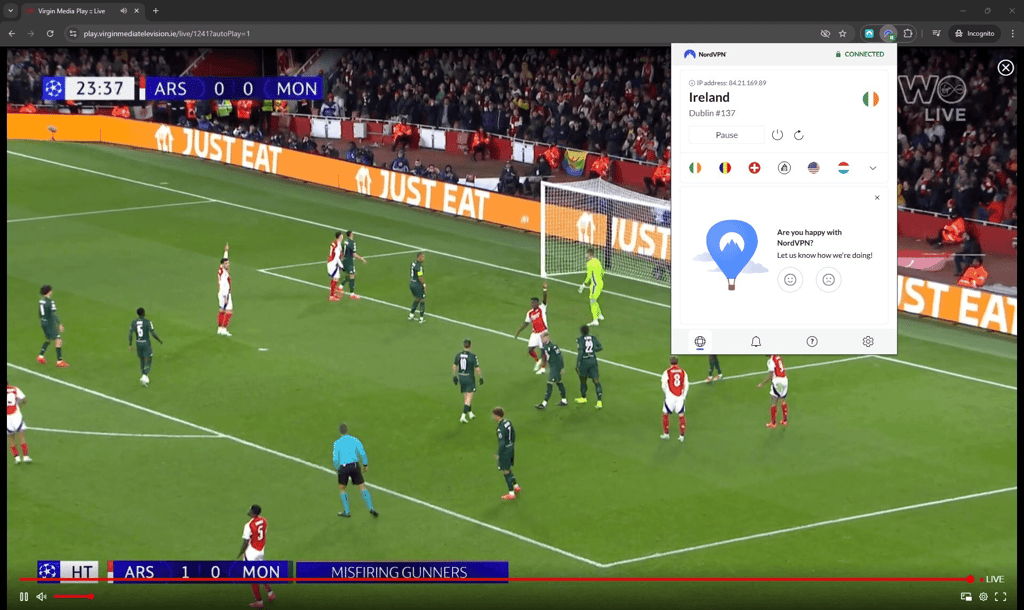Open the video player settings gear
1024x610 pixels.
(x=983, y=596)
